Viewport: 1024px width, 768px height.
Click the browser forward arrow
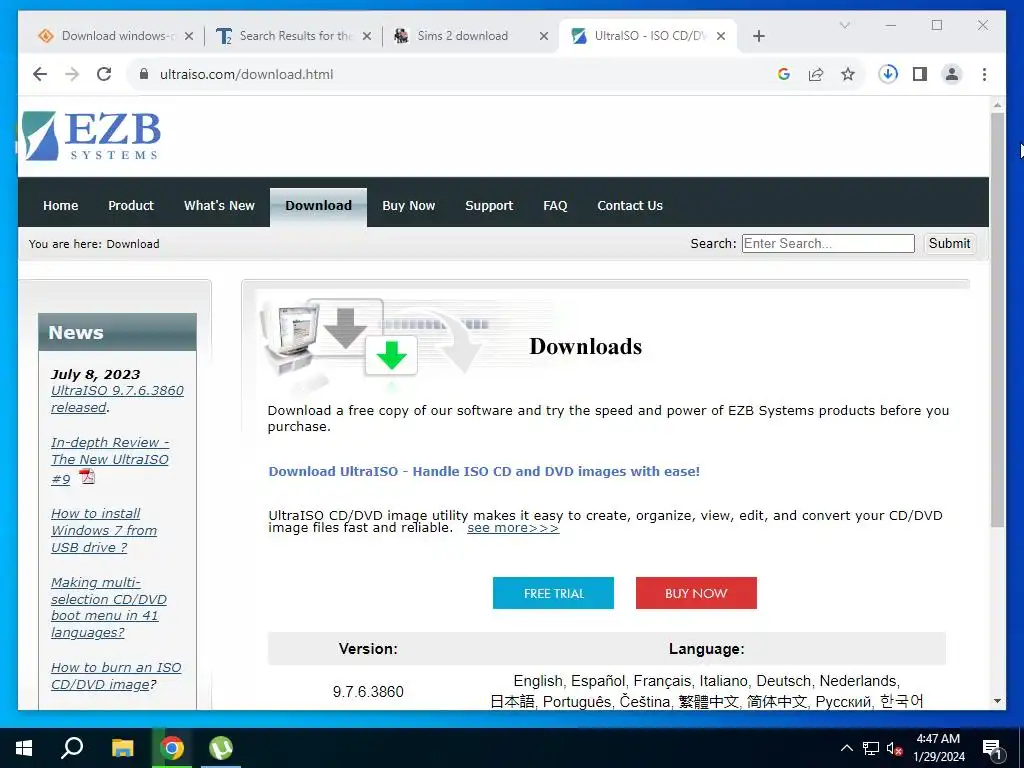coord(72,74)
